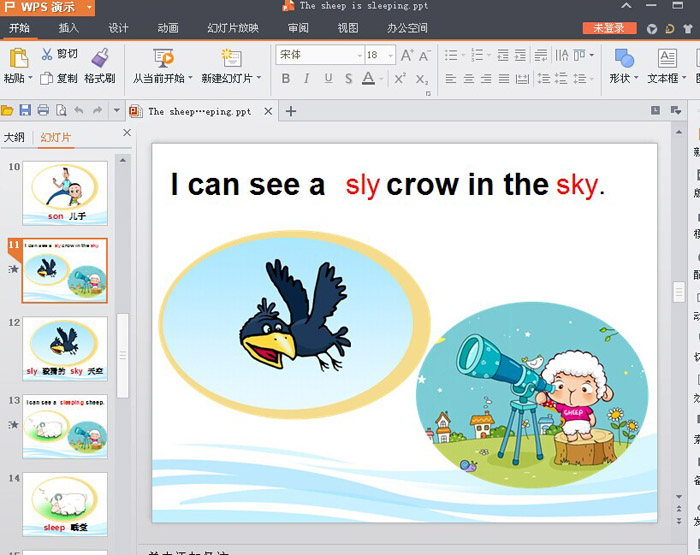This screenshot has height=555, width=700.
Task: Open the 视图 (View) ribbon tab
Action: [x=348, y=28]
